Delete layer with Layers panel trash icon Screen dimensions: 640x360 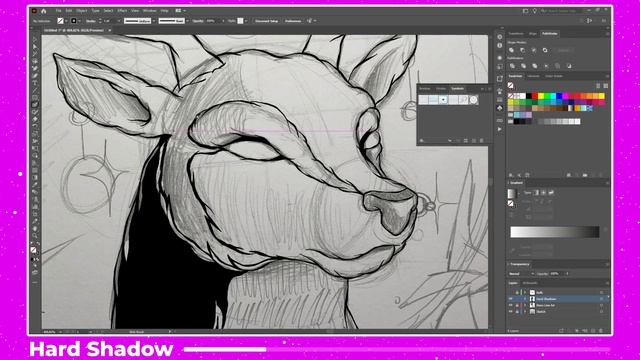[x=601, y=330]
